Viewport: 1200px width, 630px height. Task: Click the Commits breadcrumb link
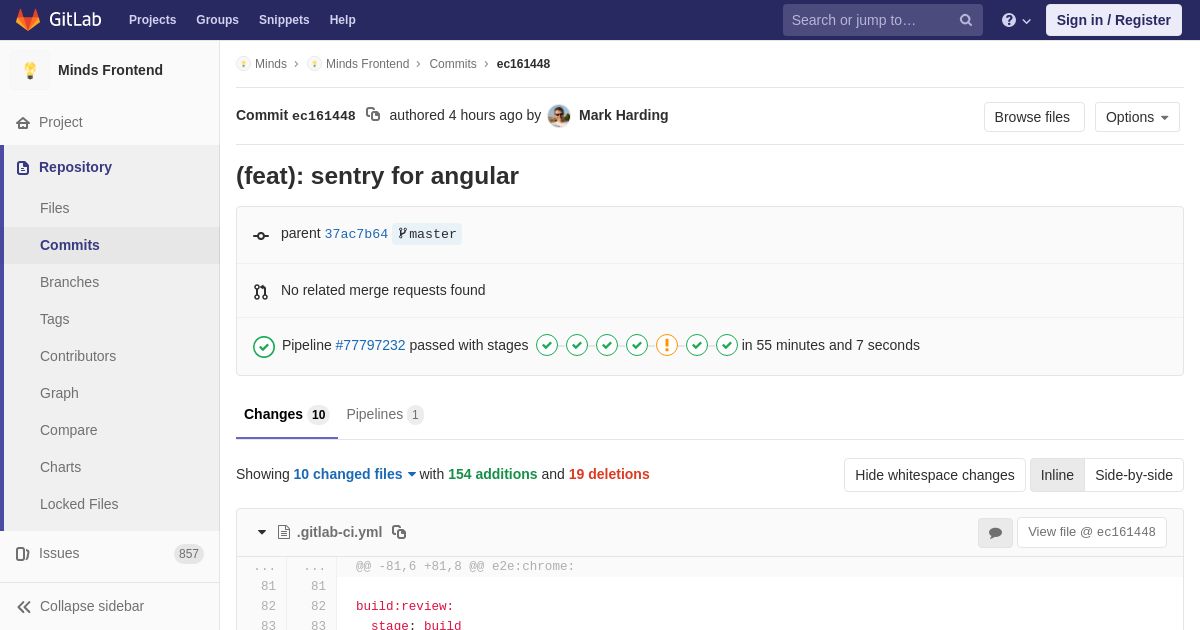pos(453,64)
